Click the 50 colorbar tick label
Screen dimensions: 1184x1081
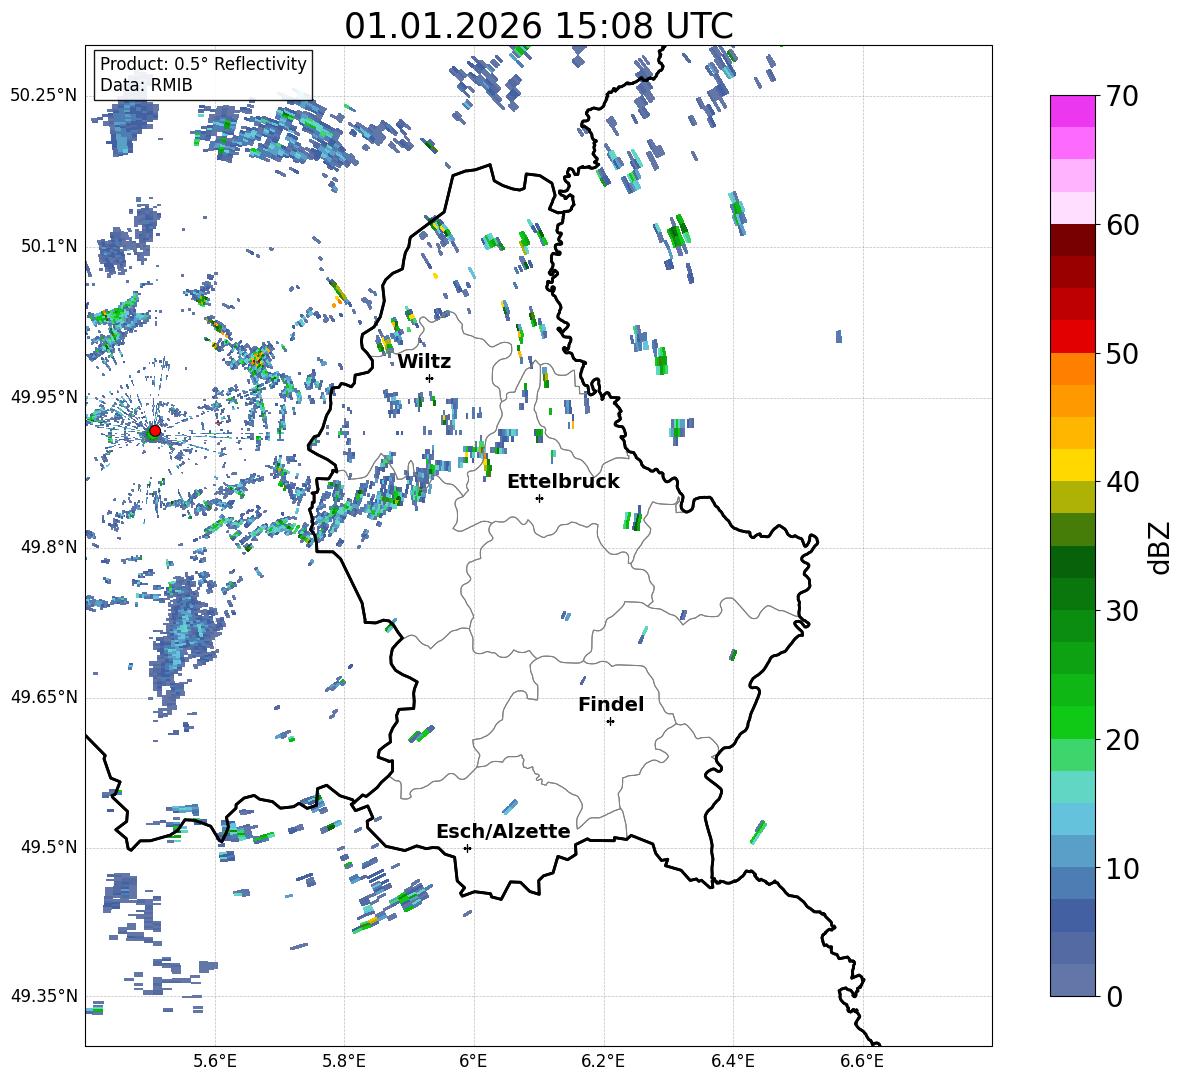click(1122, 353)
